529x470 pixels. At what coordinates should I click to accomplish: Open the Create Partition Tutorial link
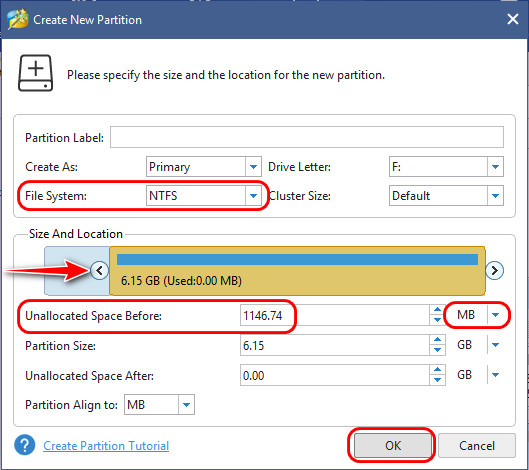coord(106,446)
